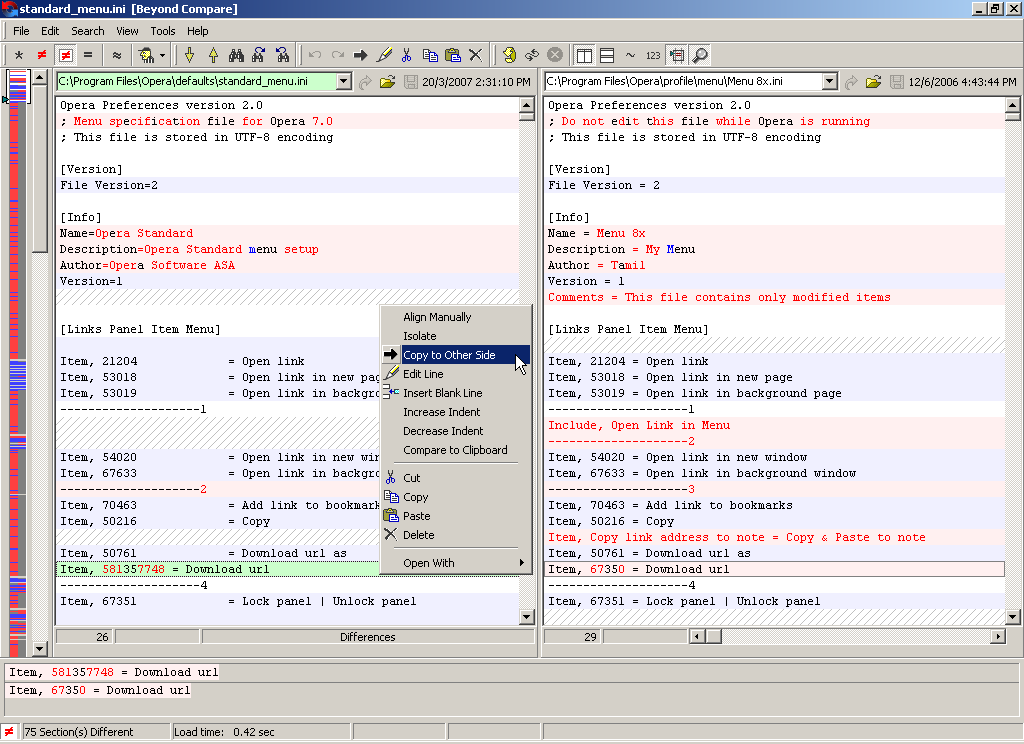The height and width of the screenshot is (744, 1024).
Task: Choose Increase Indent from context menu
Action: [456, 412]
